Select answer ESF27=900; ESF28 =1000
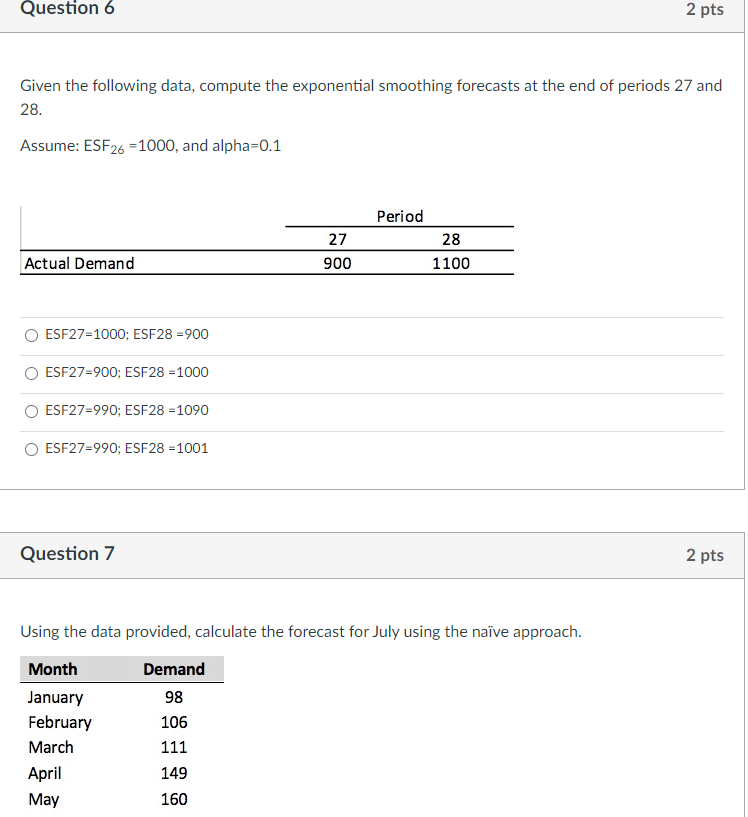 (31, 372)
